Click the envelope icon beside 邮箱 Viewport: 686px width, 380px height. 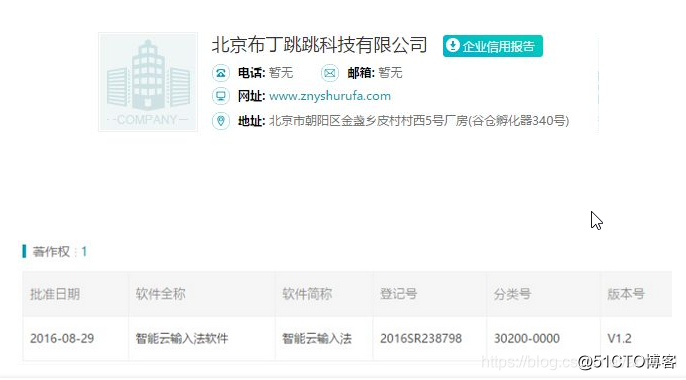tap(330, 73)
